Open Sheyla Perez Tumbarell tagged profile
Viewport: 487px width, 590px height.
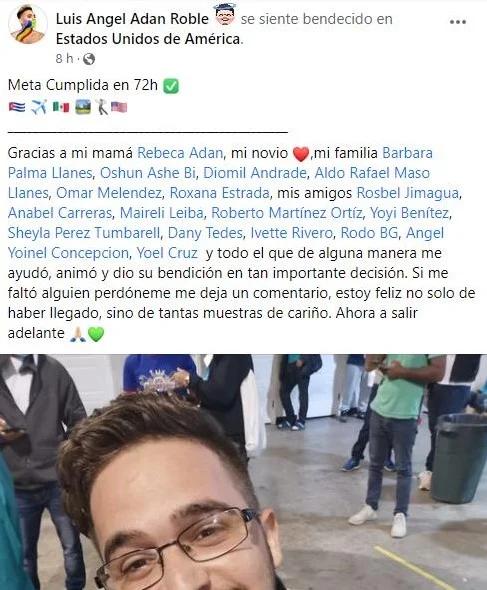click(84, 233)
